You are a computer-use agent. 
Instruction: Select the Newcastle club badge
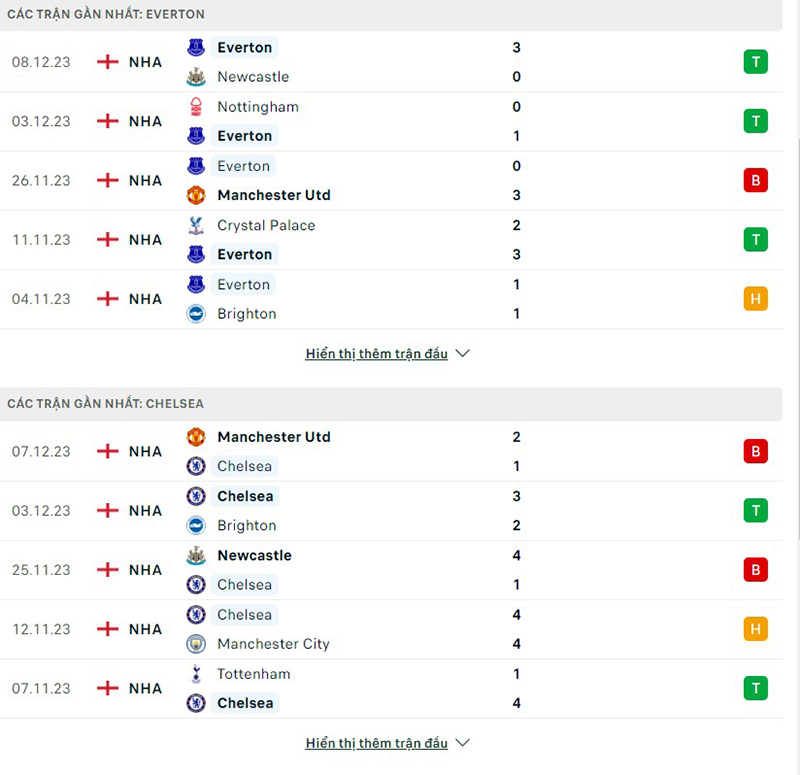[196, 76]
